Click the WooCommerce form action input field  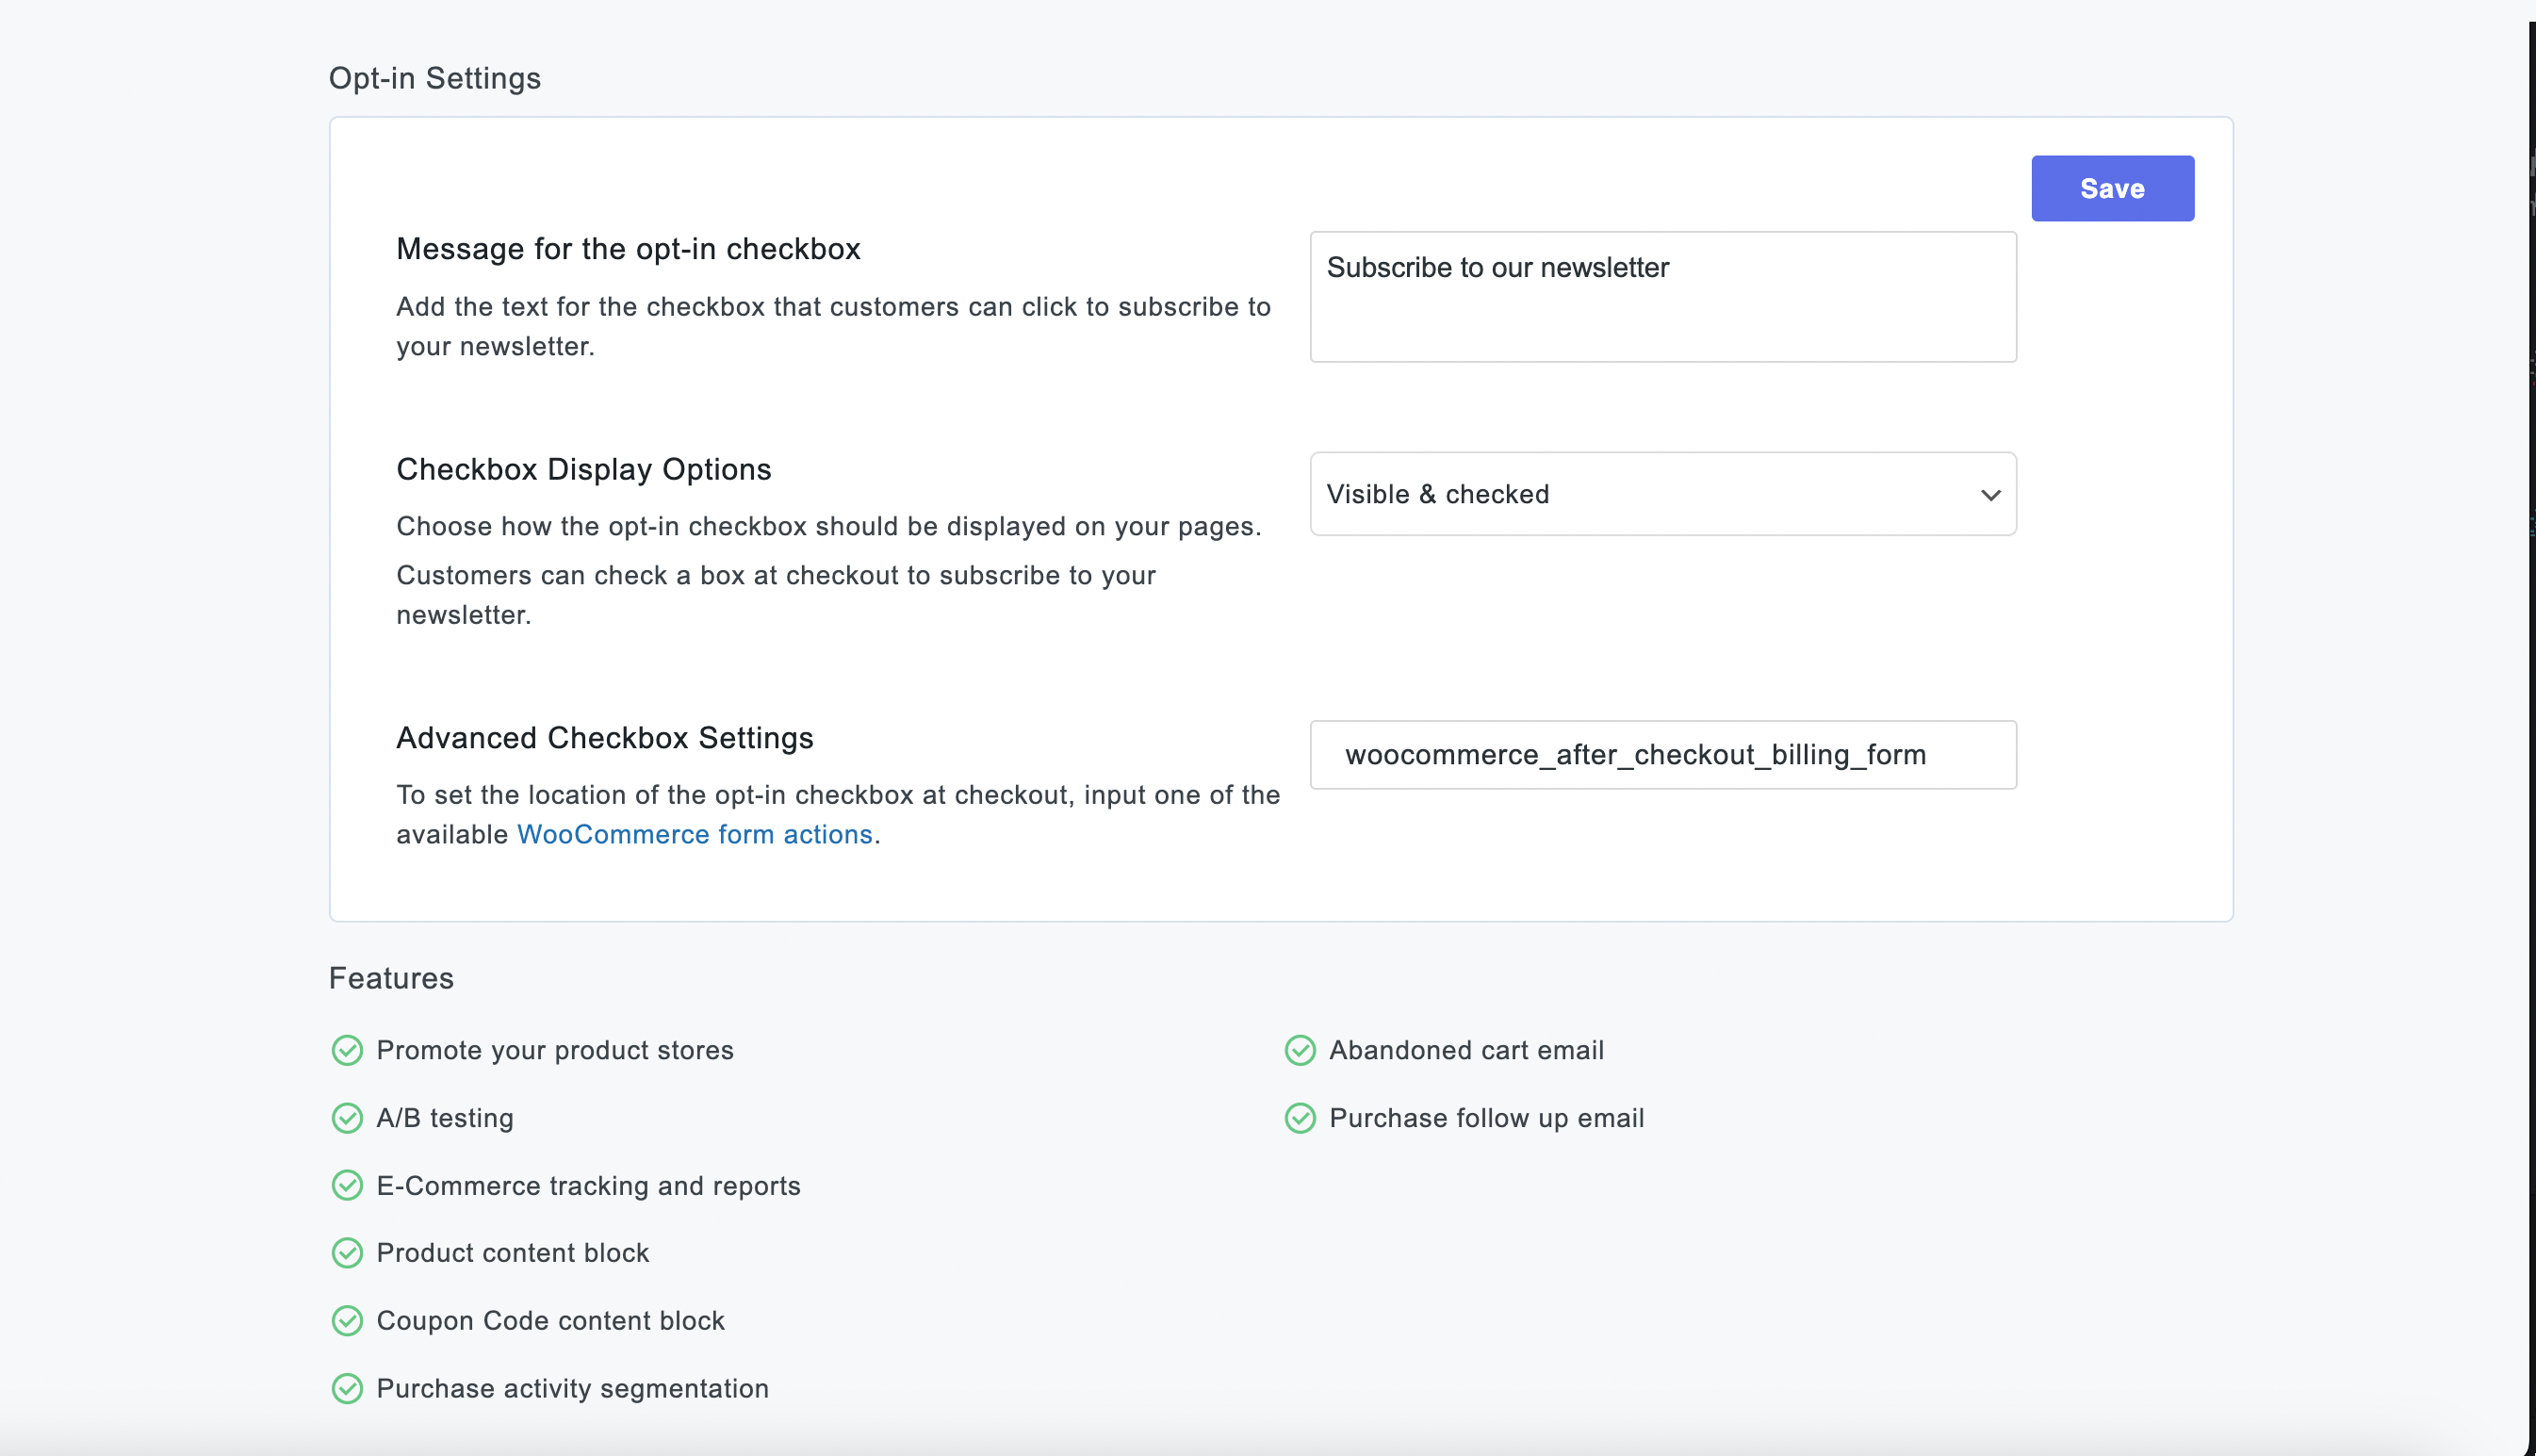tap(1662, 755)
